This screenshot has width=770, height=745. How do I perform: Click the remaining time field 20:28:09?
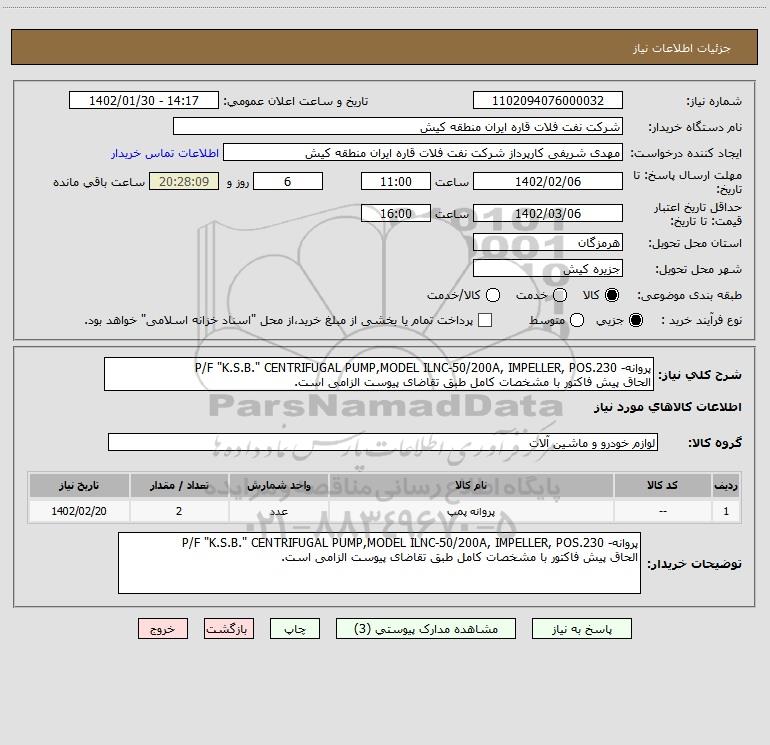point(184,182)
